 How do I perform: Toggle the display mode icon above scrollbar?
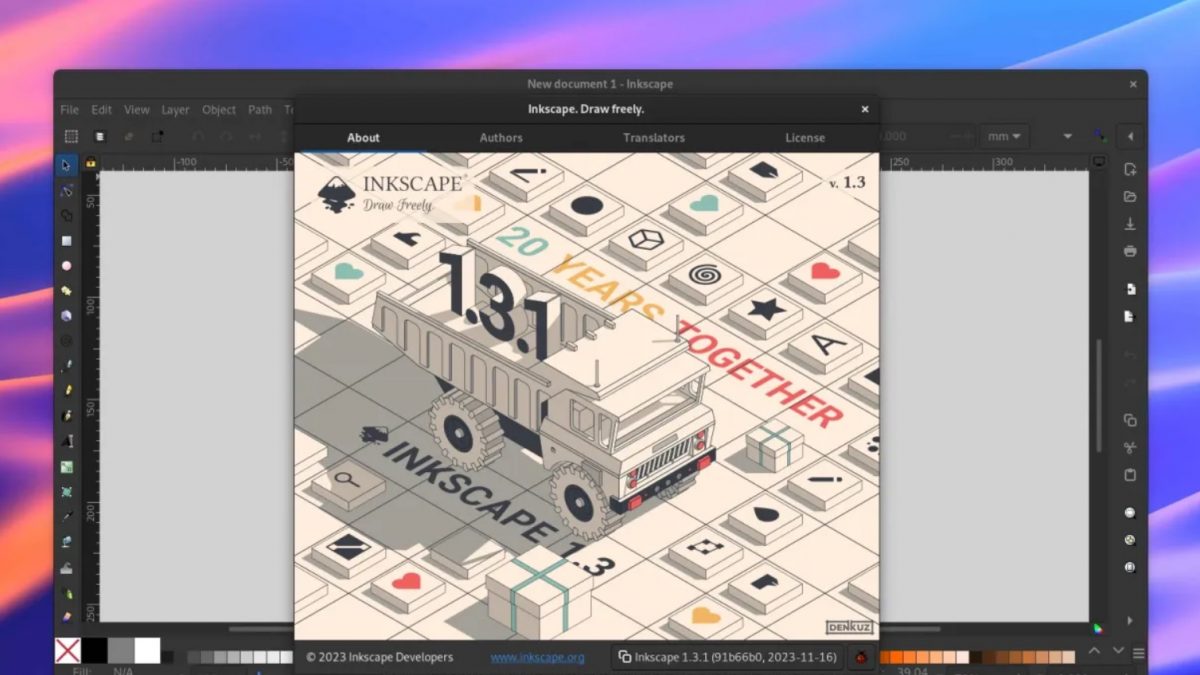1099,162
